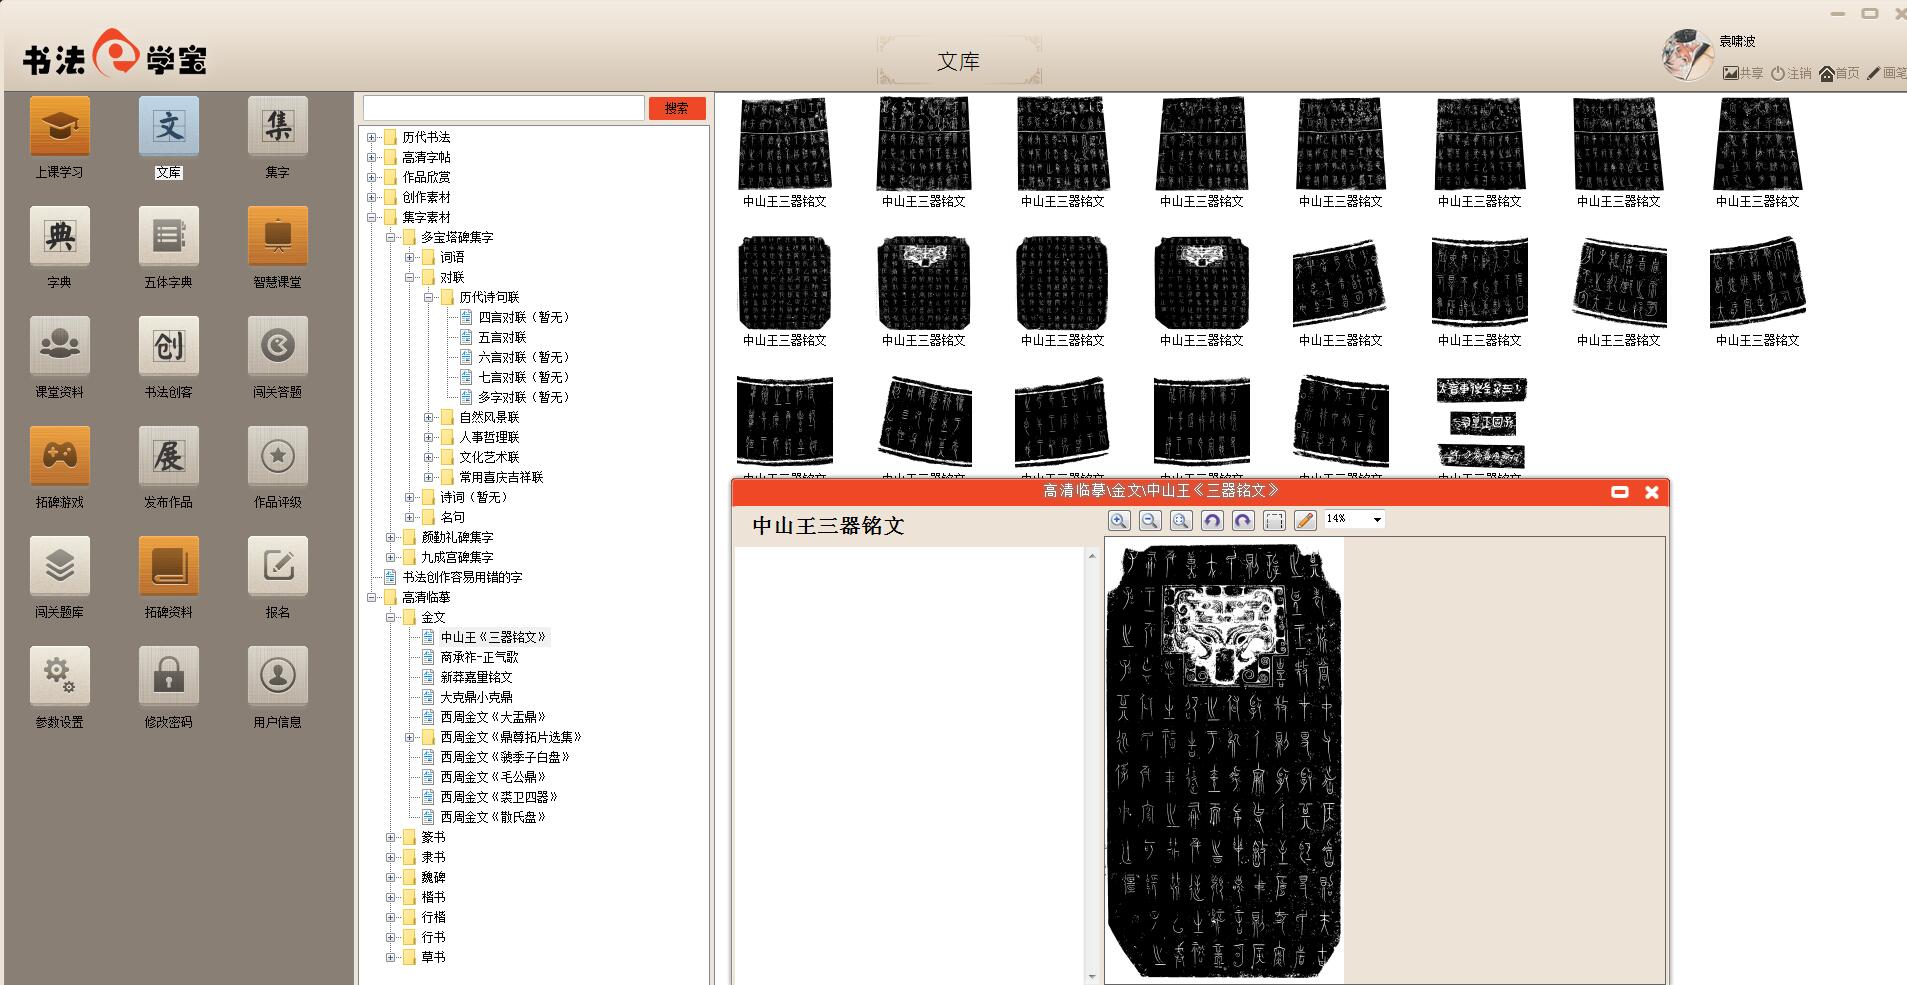Select 颜勤礼碑集字 folder
Screen dimensions: 1907x985
pos(457,537)
